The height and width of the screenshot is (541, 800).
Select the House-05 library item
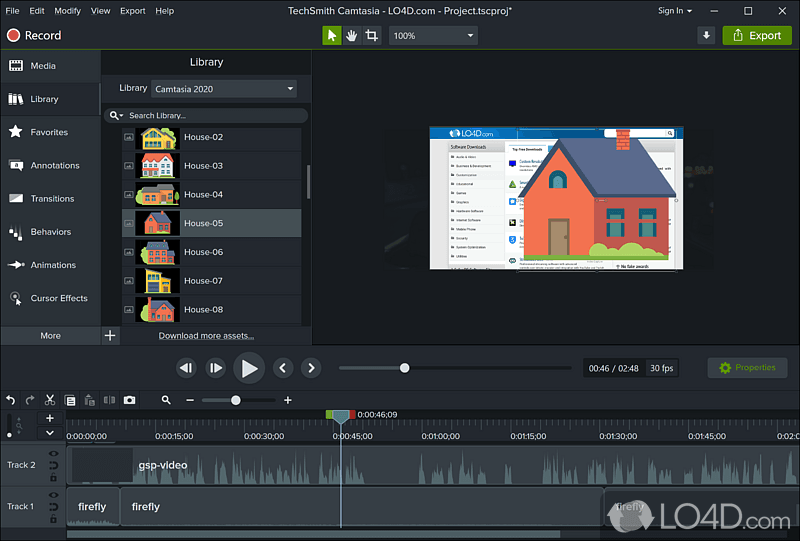click(211, 223)
